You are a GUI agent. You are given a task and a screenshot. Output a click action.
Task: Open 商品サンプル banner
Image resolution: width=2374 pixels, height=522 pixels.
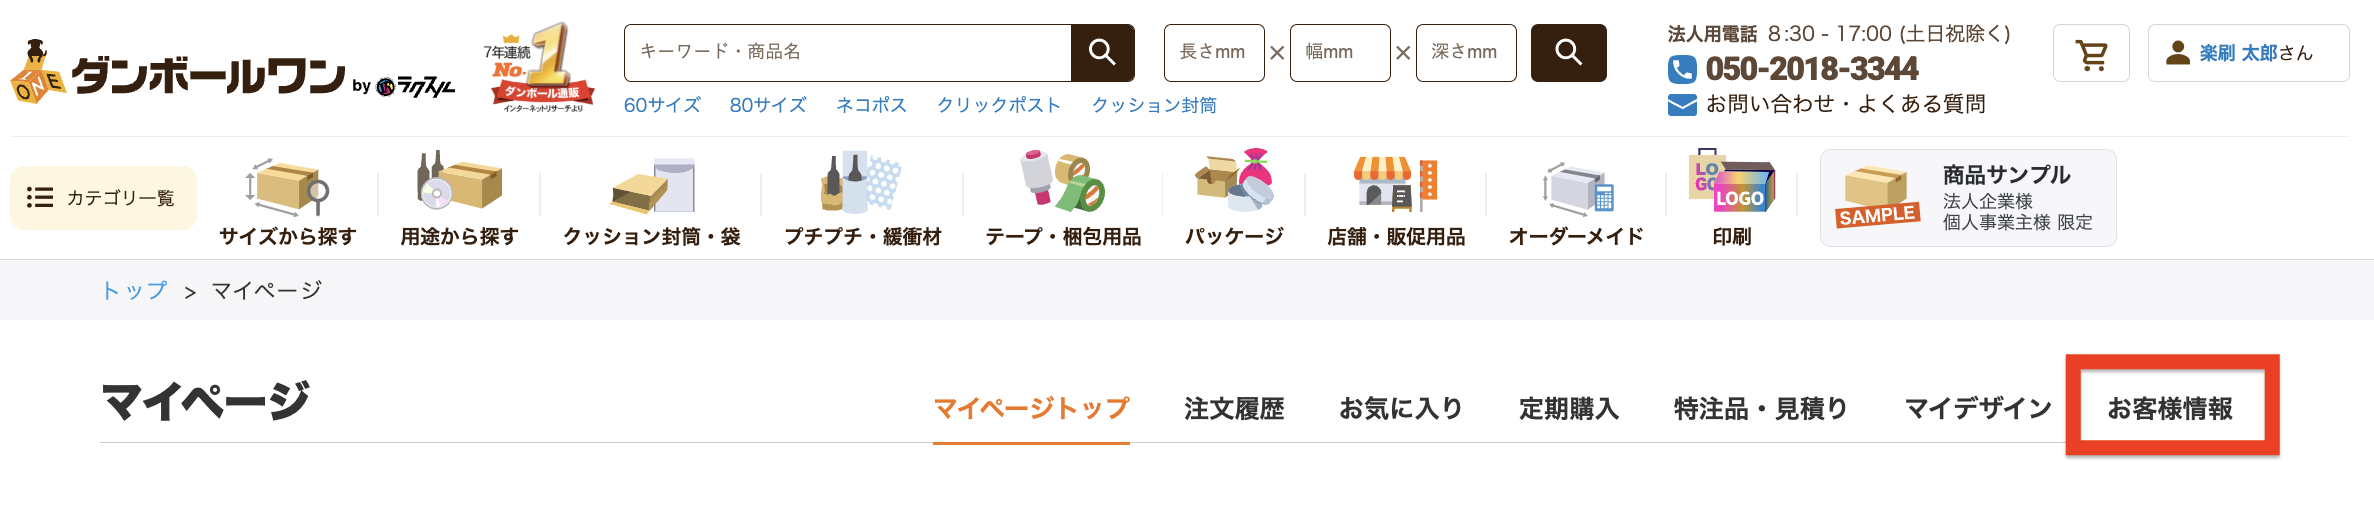click(1968, 198)
